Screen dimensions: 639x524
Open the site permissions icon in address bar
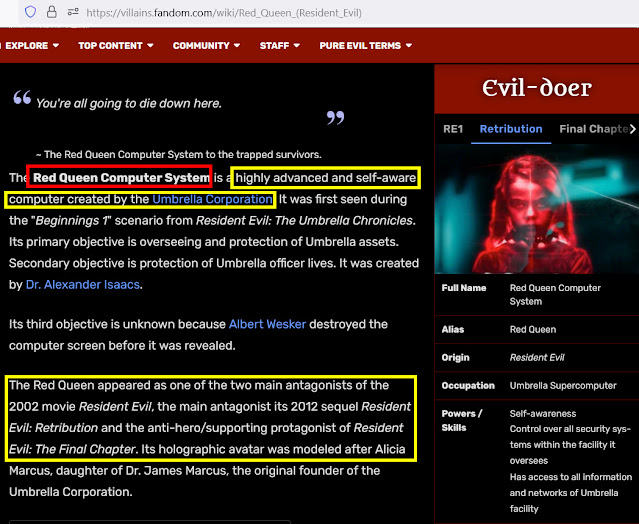point(73,12)
